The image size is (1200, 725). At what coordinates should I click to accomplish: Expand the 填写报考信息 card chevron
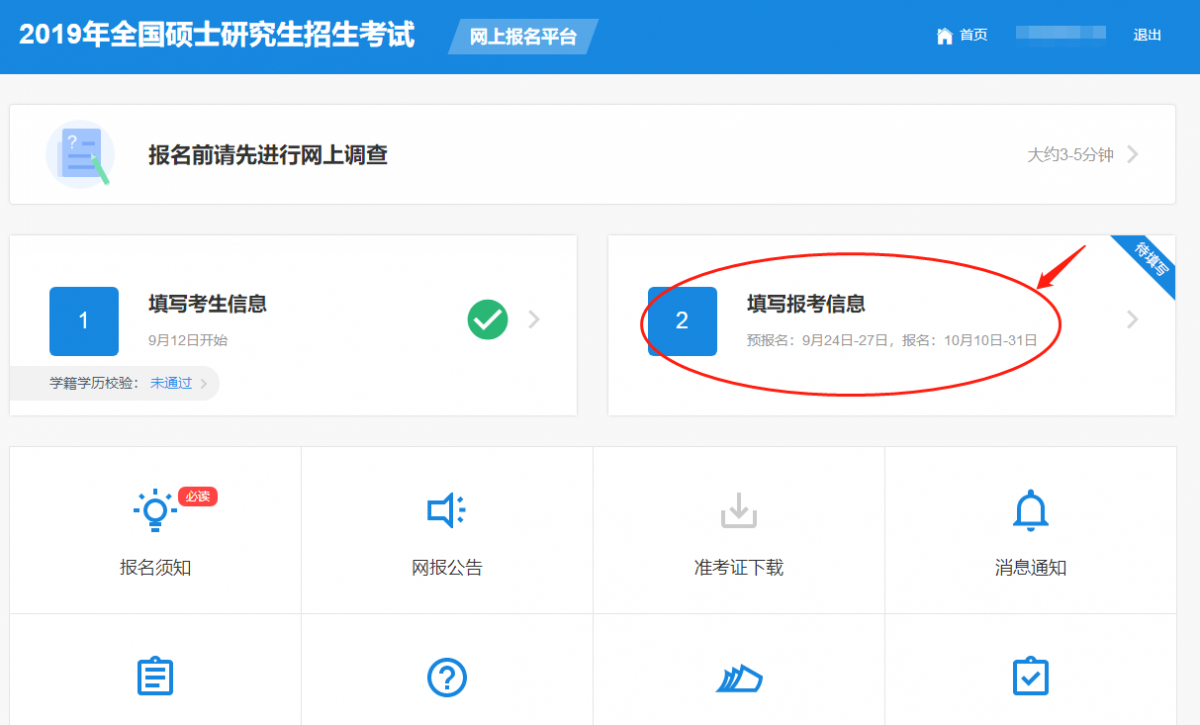click(1131, 320)
